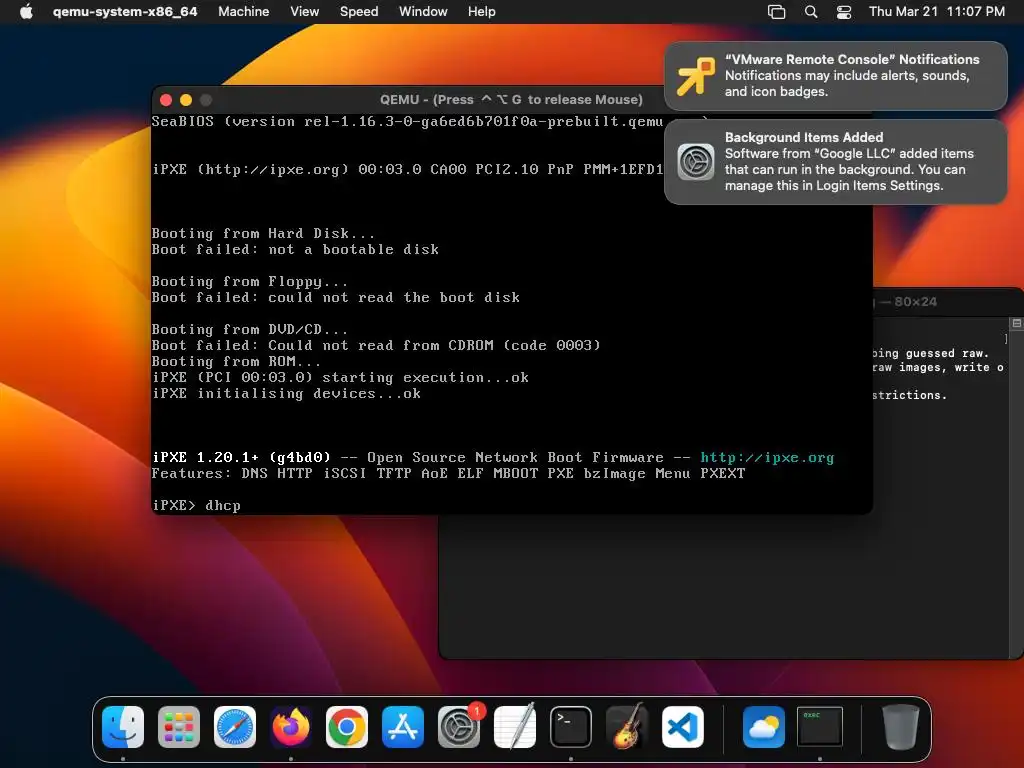
Task: Open Control Center icon in menu bar
Action: [x=844, y=12]
